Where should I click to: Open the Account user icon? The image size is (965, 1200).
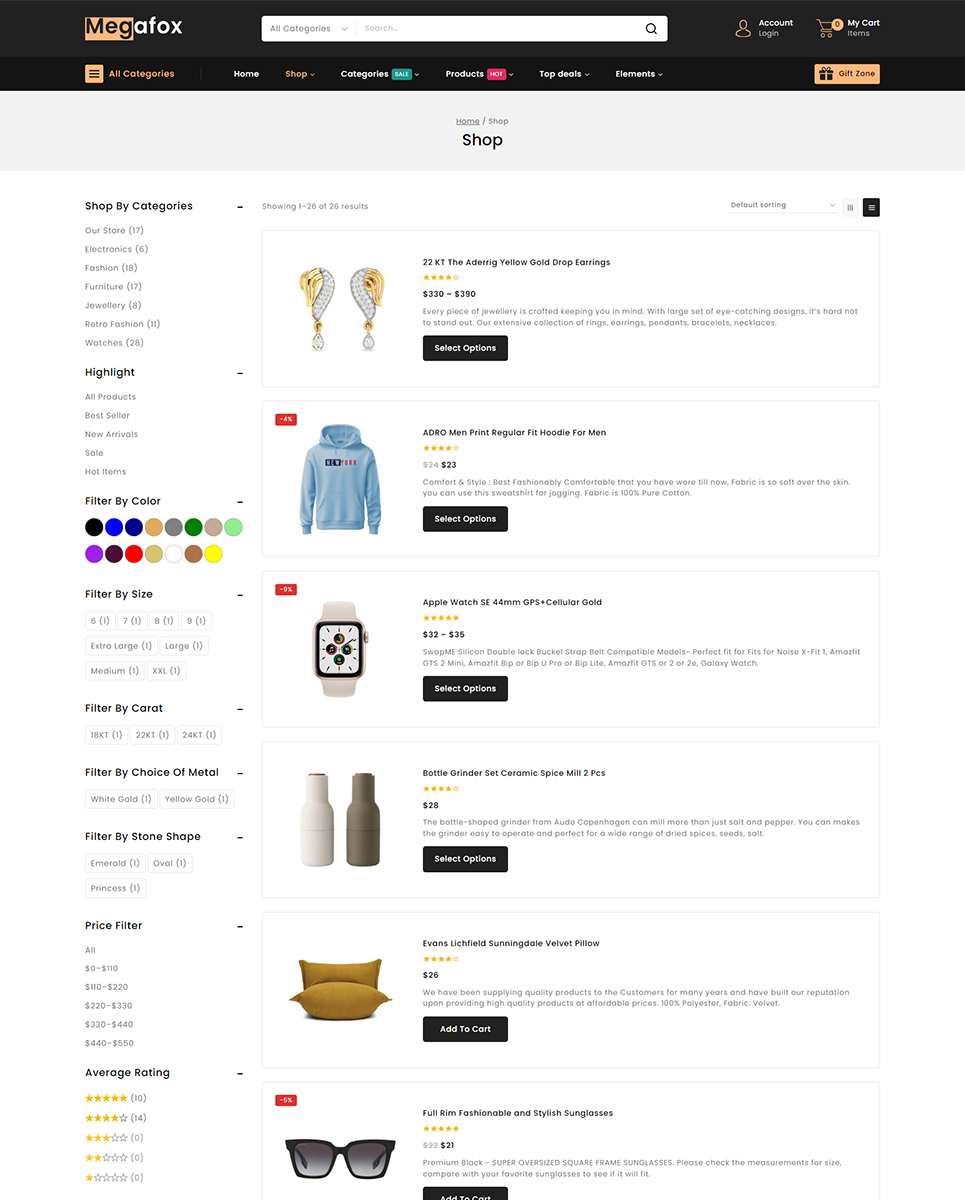pyautogui.click(x=743, y=28)
